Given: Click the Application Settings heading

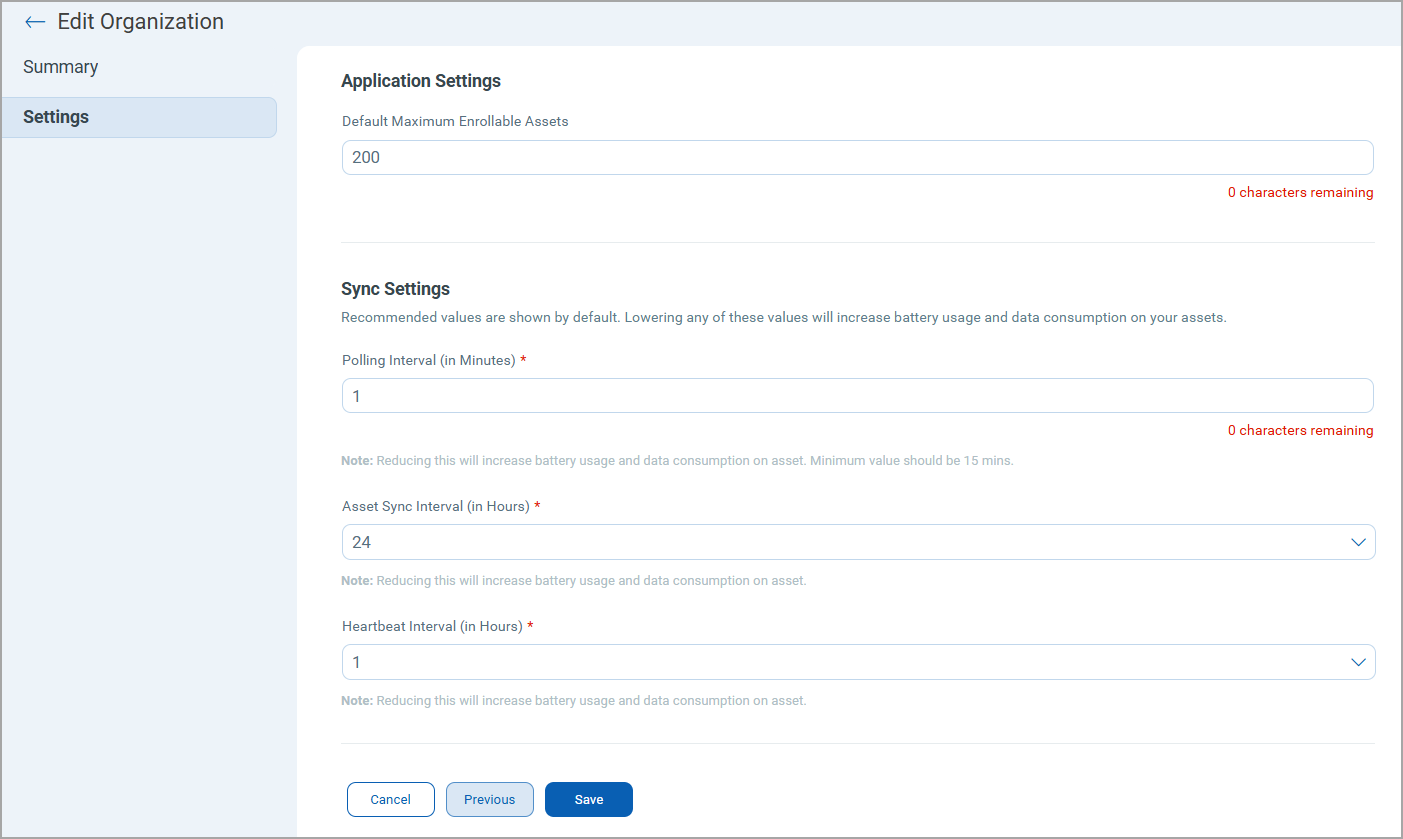Looking at the screenshot, I should tap(421, 81).
